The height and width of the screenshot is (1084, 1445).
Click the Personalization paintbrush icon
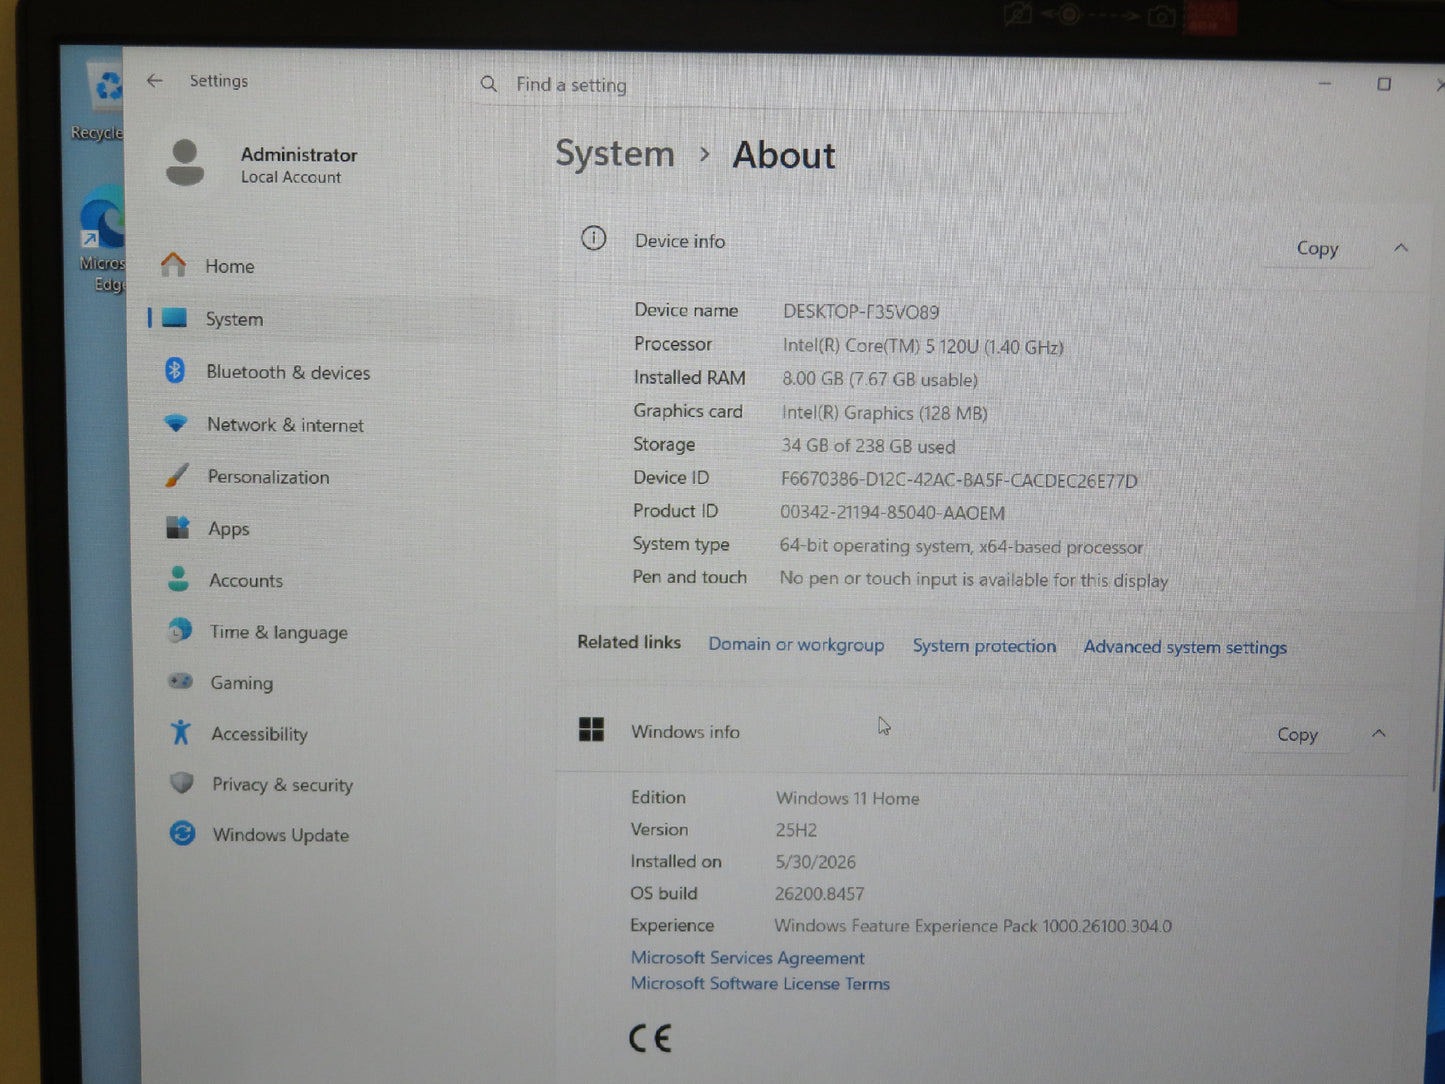coord(177,476)
